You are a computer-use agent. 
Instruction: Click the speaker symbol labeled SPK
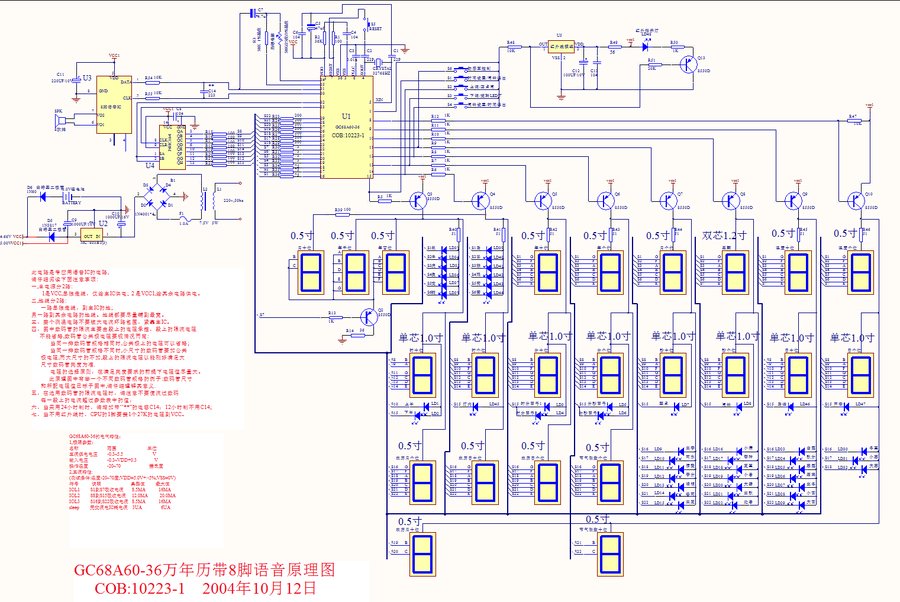pos(57,120)
